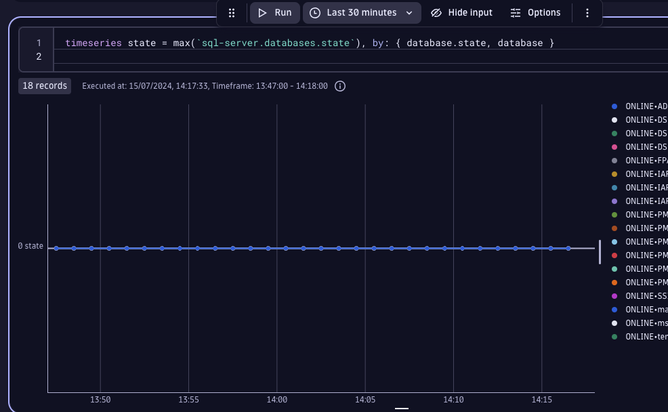Click the execution info circle icon
This screenshot has width=668, height=412.
340,86
